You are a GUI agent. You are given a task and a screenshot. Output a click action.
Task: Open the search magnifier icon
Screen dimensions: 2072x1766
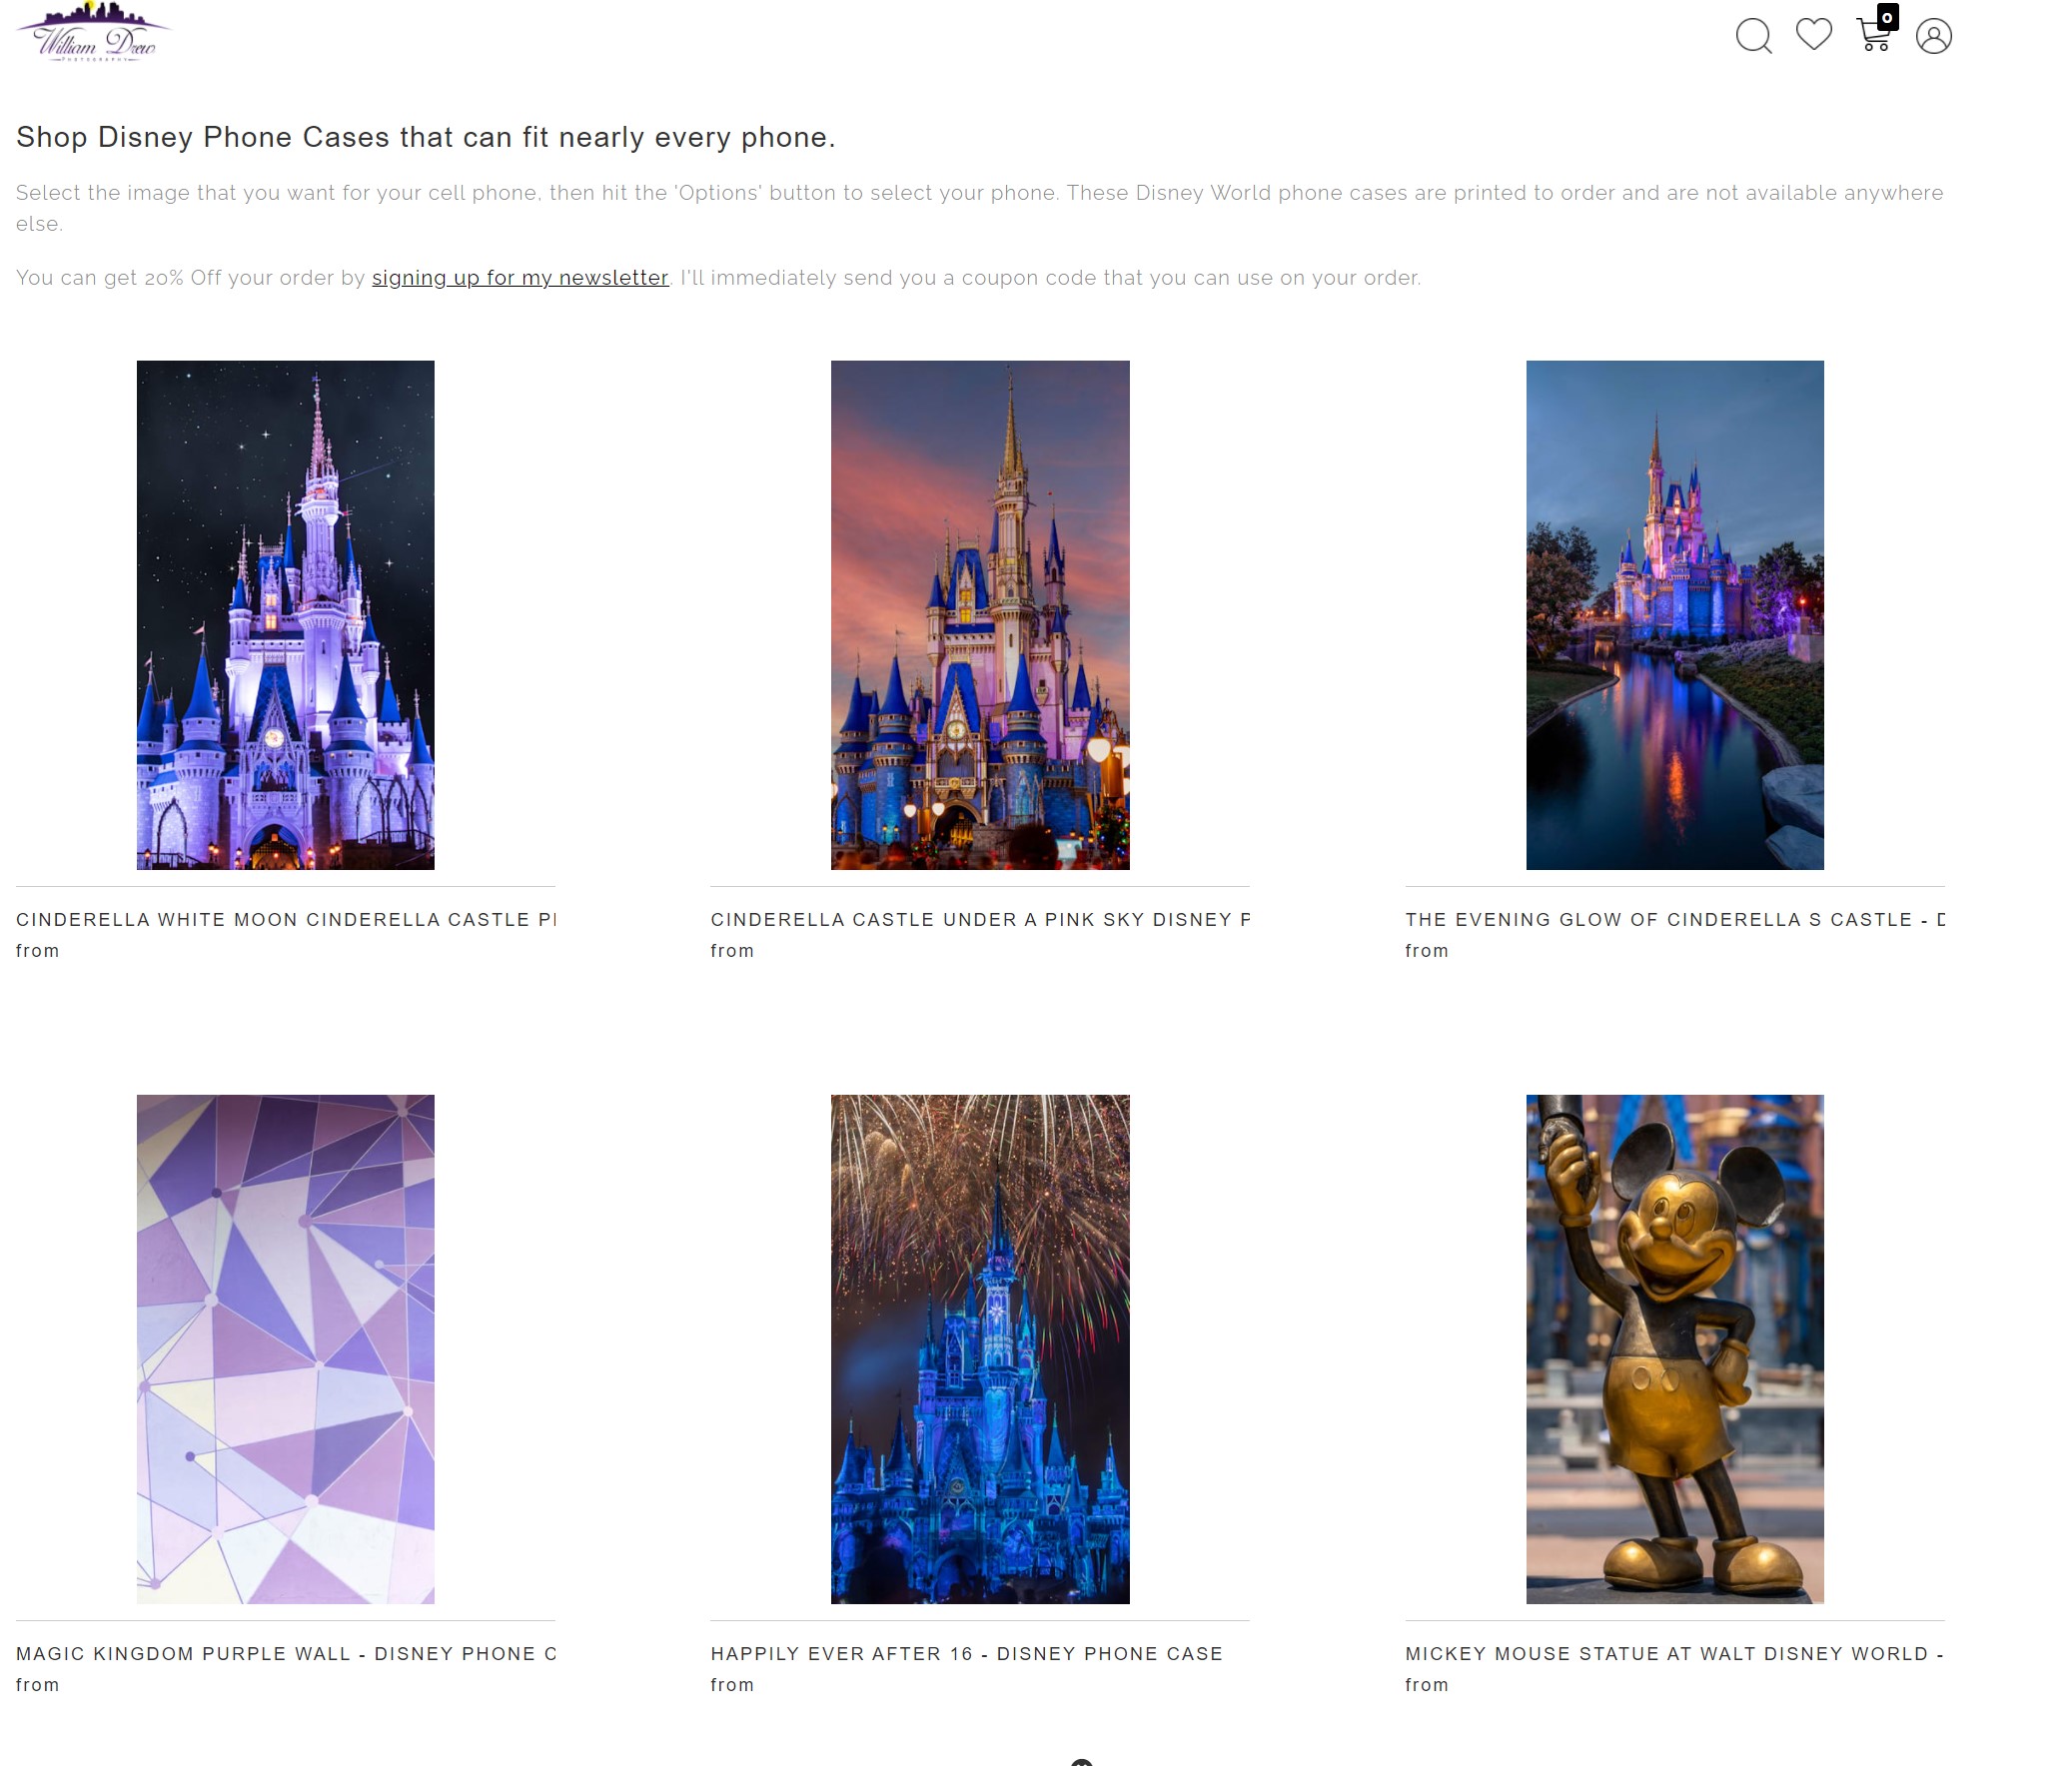1753,36
